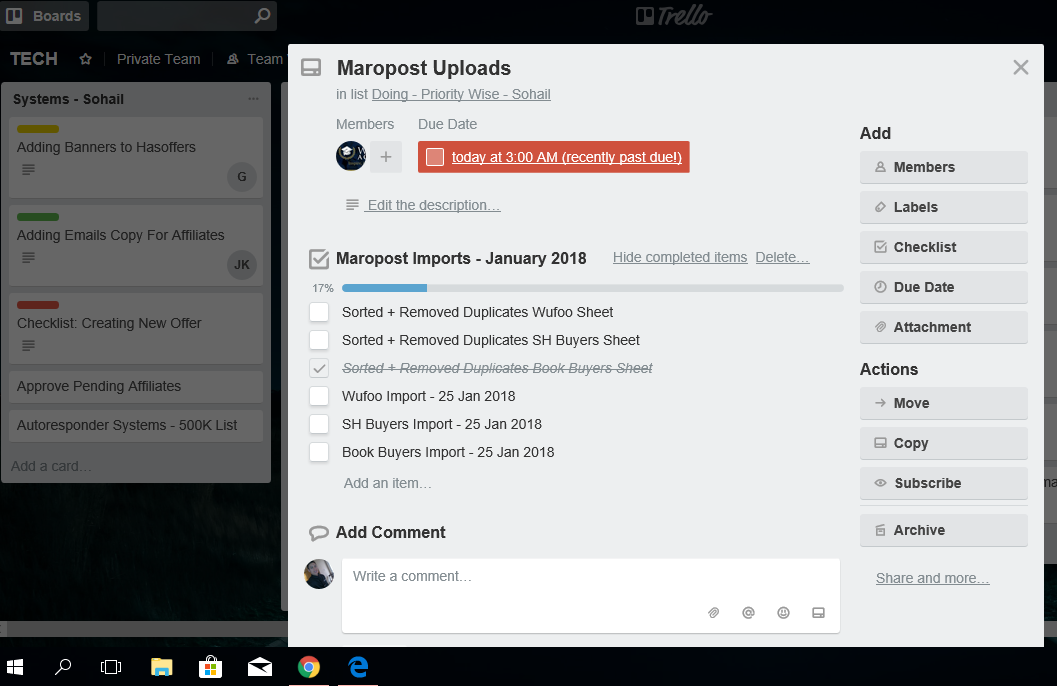The image size is (1057, 686).
Task: Click the Windows taskbar search icon
Action: pos(63,667)
